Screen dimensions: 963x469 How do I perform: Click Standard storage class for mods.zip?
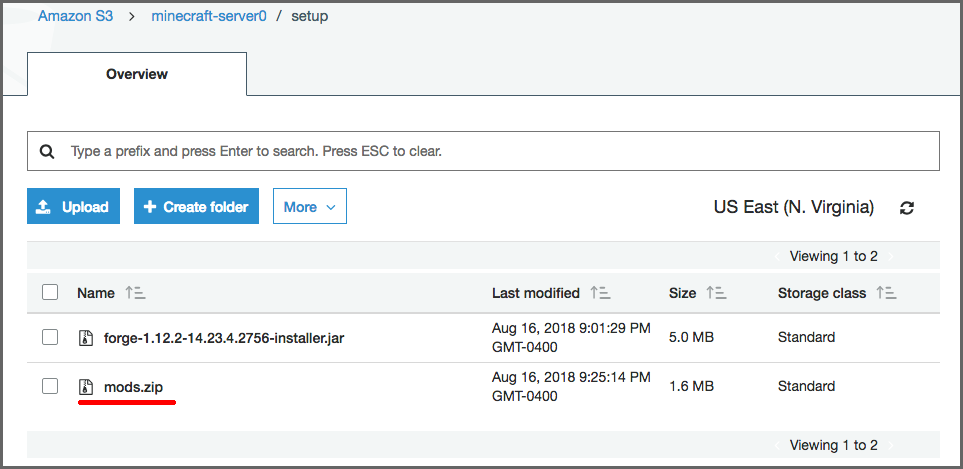coord(806,386)
